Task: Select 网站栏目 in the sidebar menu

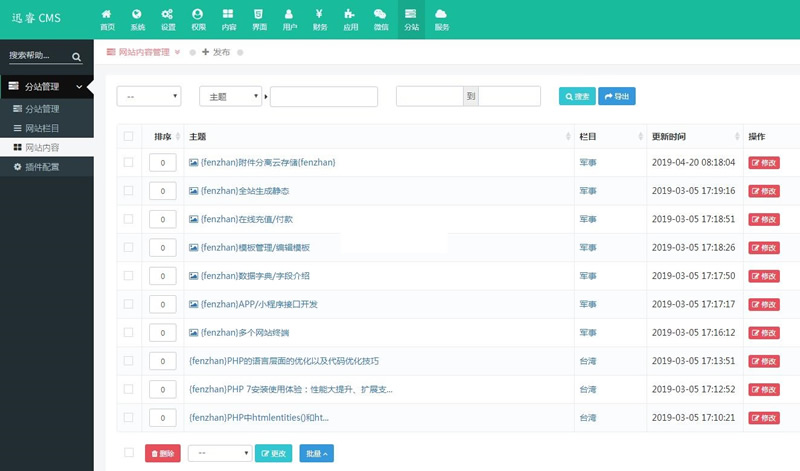Action: (42, 128)
